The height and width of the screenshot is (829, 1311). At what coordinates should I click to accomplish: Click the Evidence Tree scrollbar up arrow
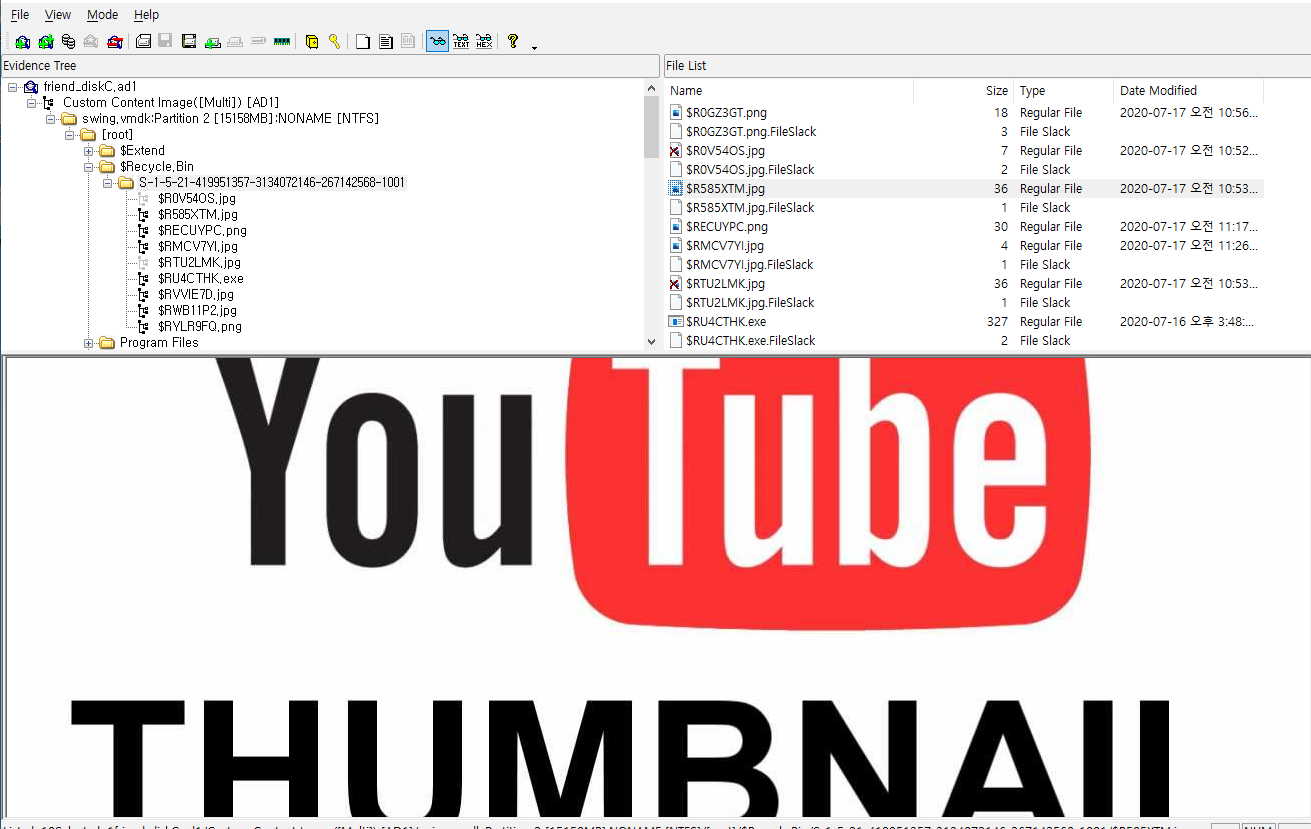(652, 87)
